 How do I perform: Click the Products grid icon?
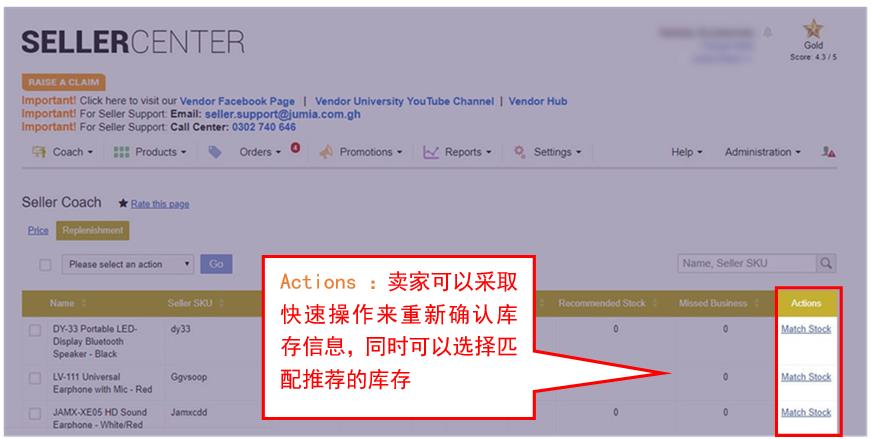click(121, 152)
